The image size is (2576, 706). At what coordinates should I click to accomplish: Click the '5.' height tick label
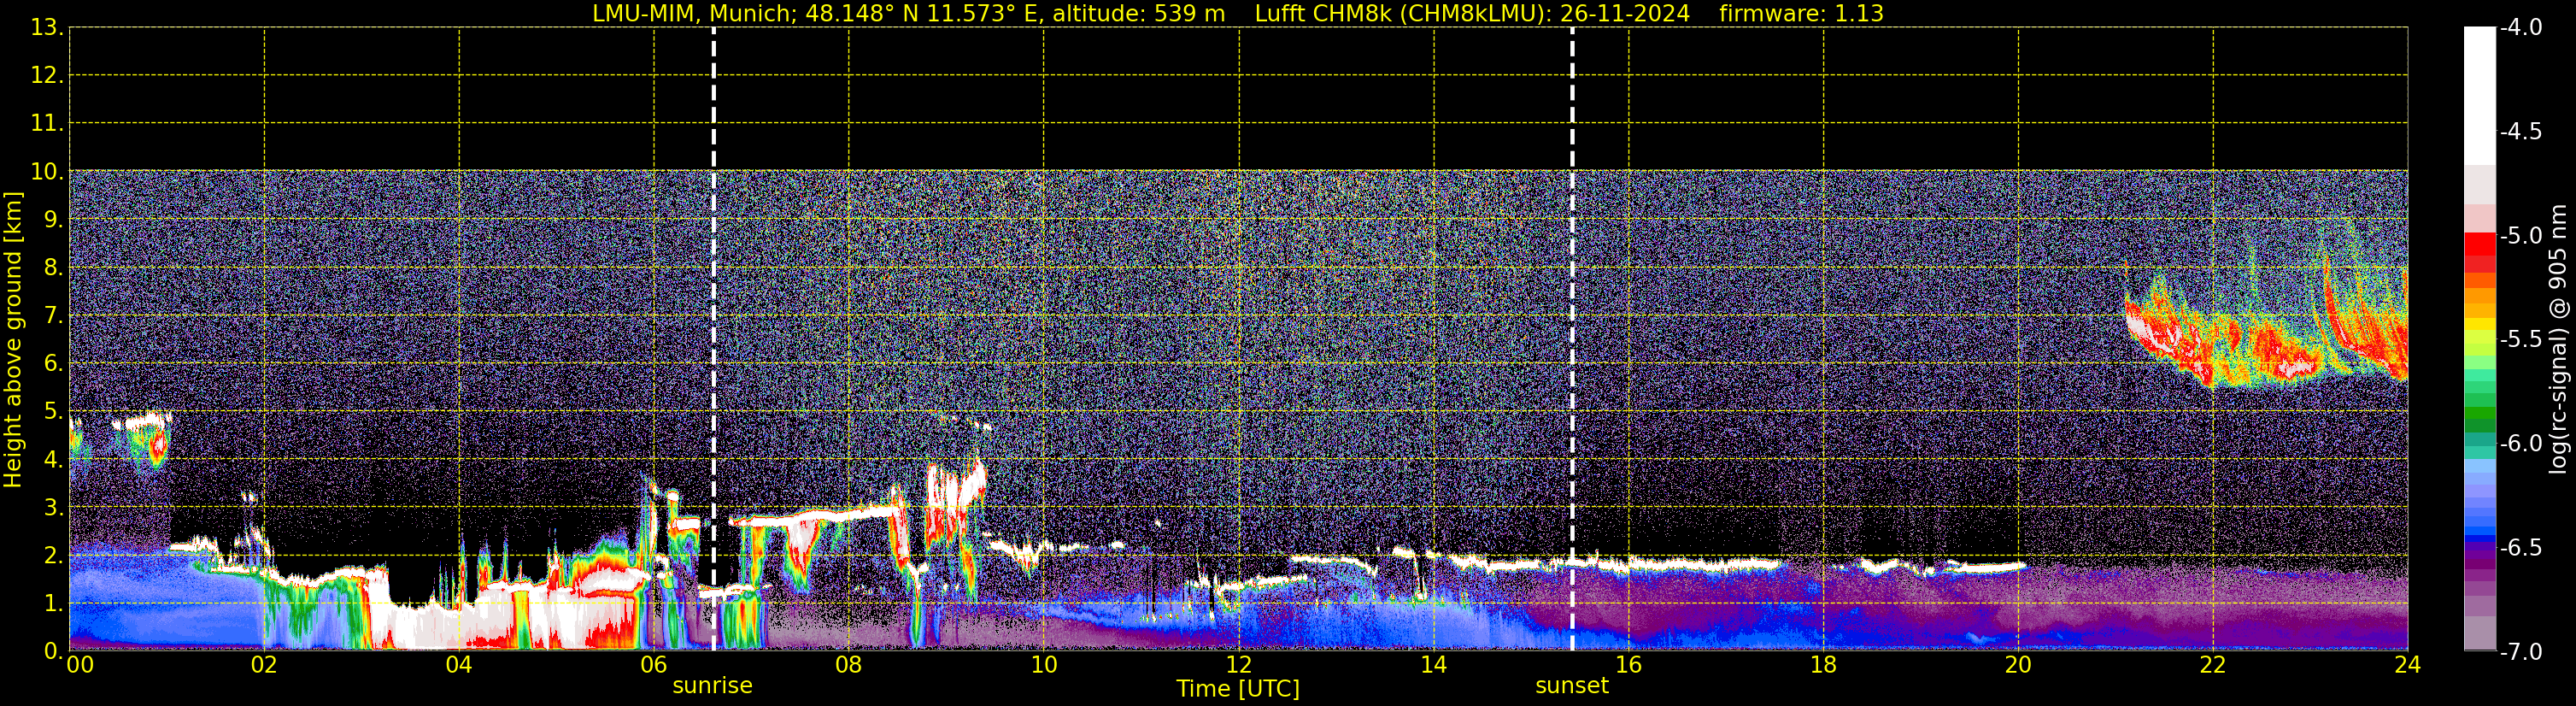coord(53,411)
